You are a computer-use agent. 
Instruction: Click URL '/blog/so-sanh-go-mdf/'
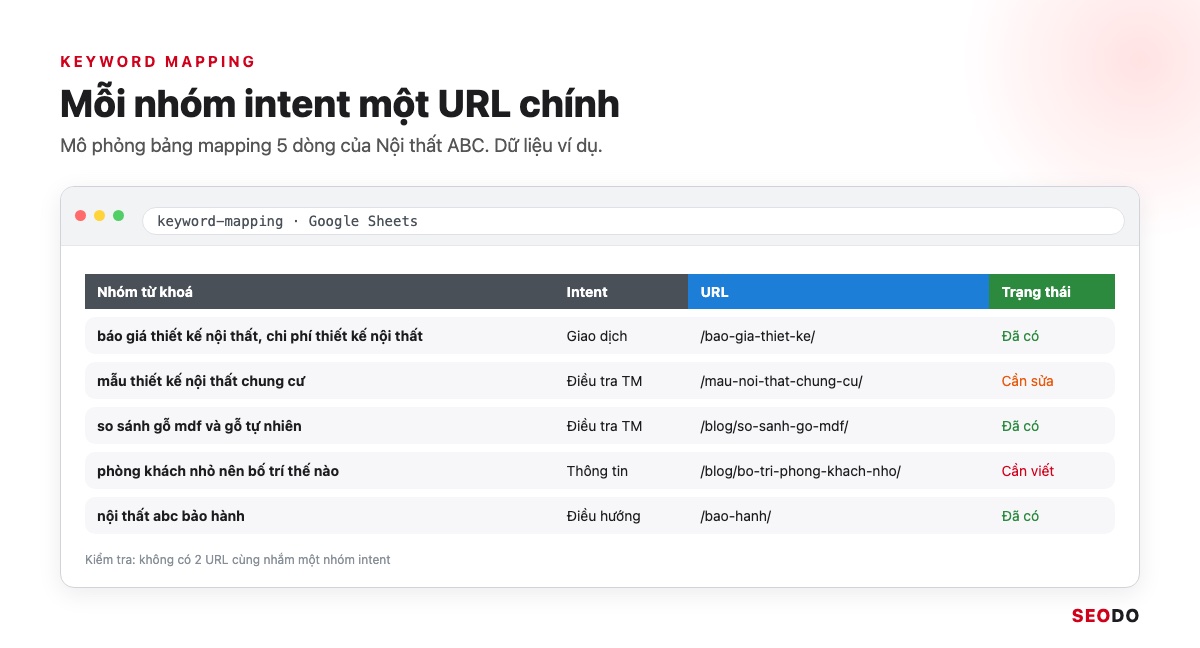[x=774, y=426]
